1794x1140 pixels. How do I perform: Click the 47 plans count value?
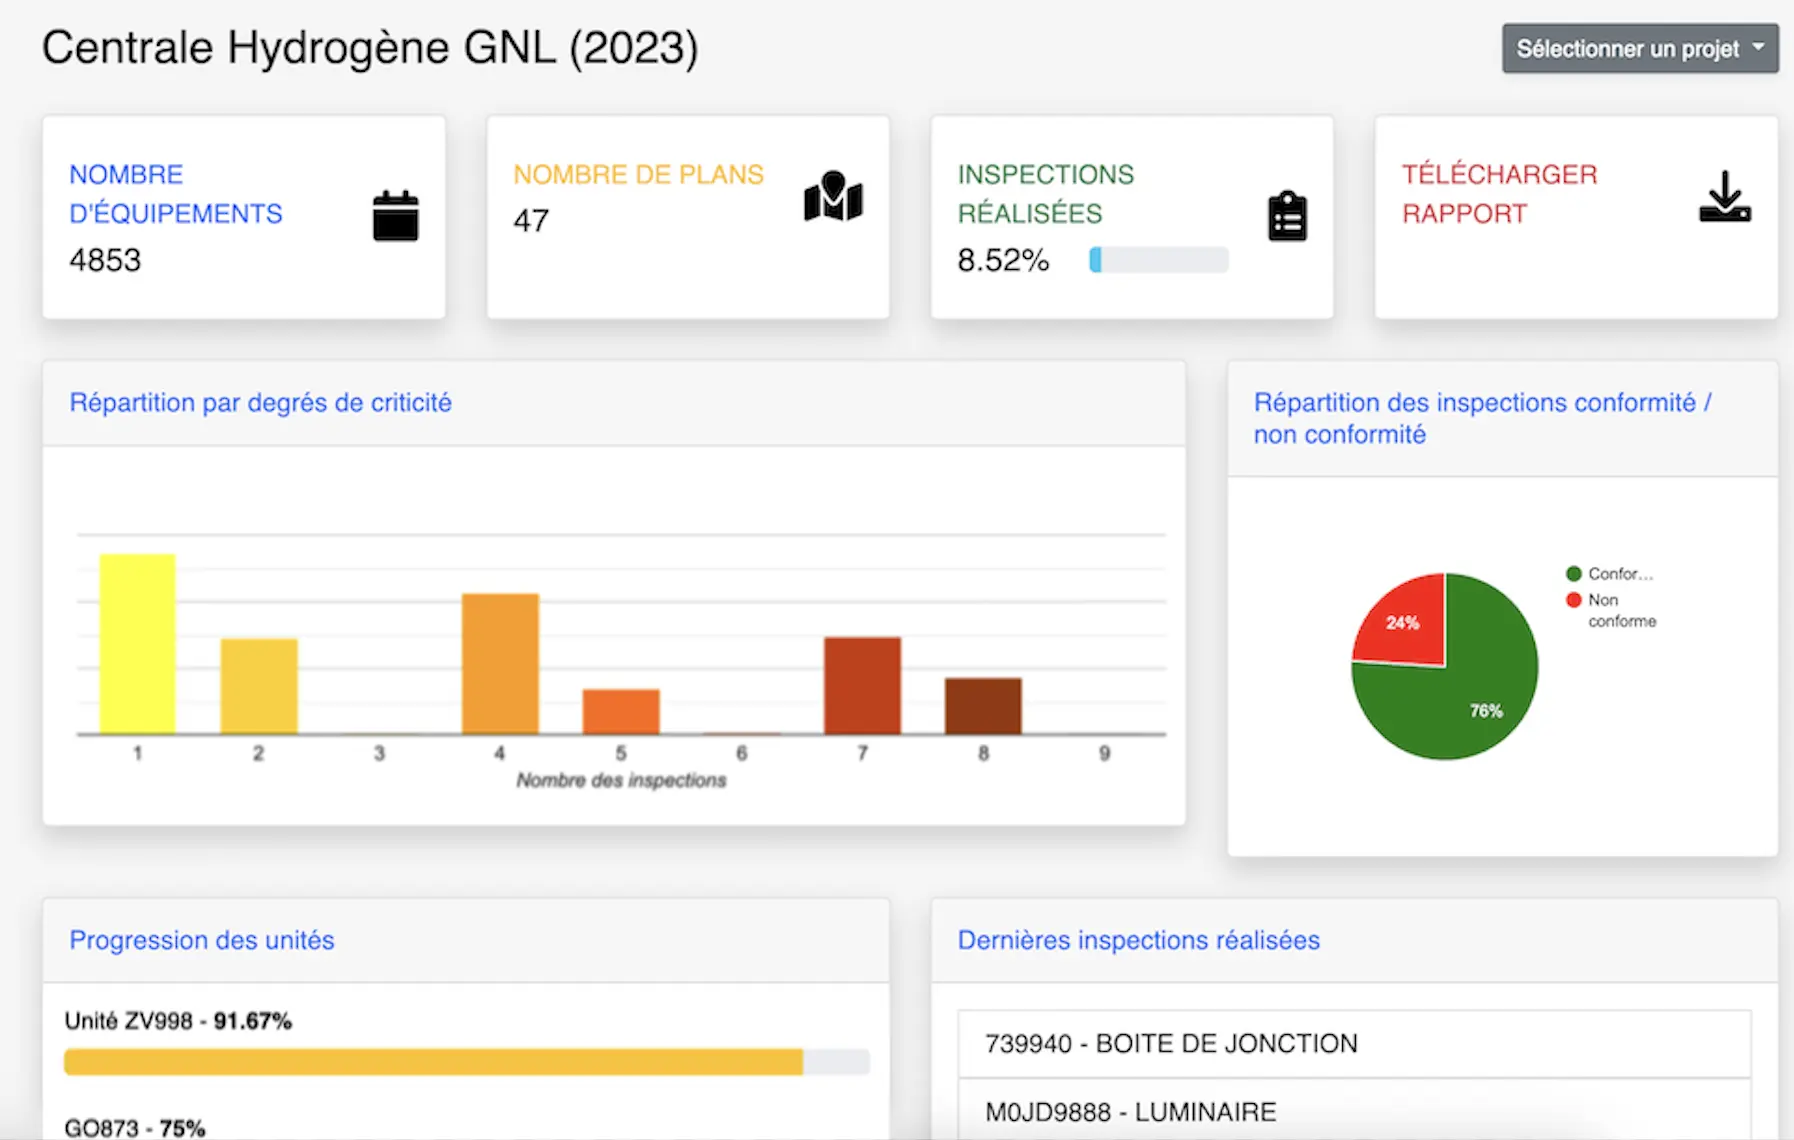point(531,220)
